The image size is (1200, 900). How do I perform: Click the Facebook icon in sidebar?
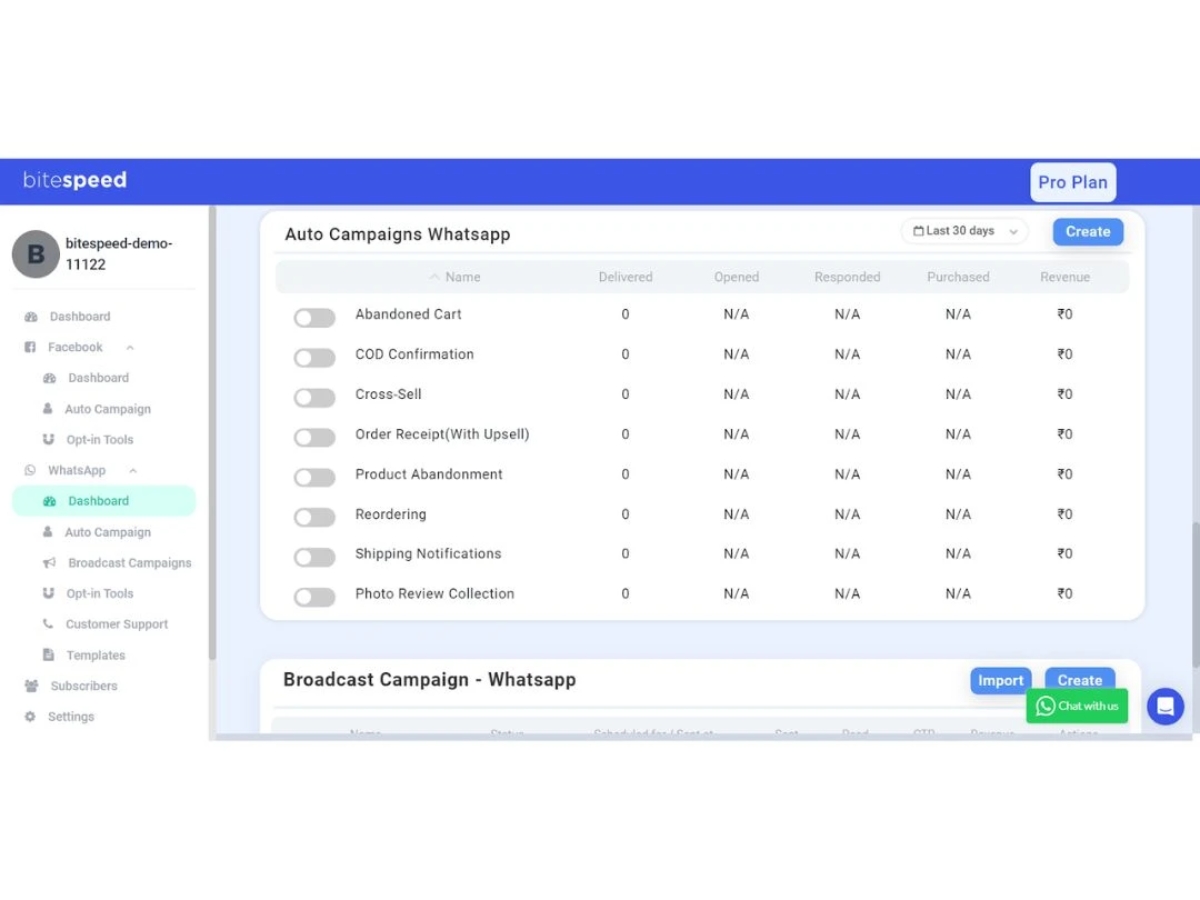pyautogui.click(x=30, y=347)
